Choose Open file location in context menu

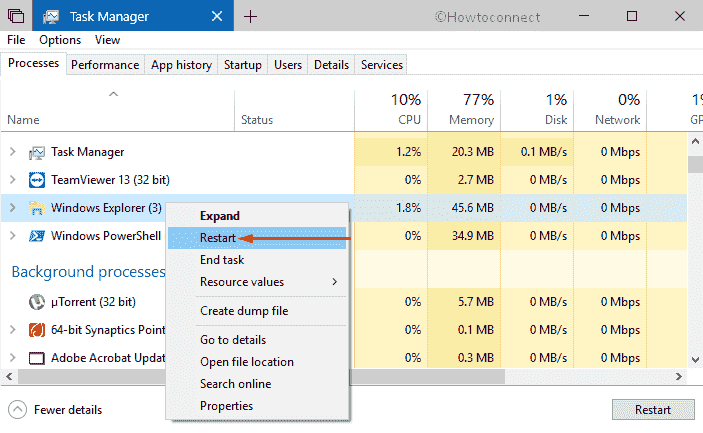point(257,362)
